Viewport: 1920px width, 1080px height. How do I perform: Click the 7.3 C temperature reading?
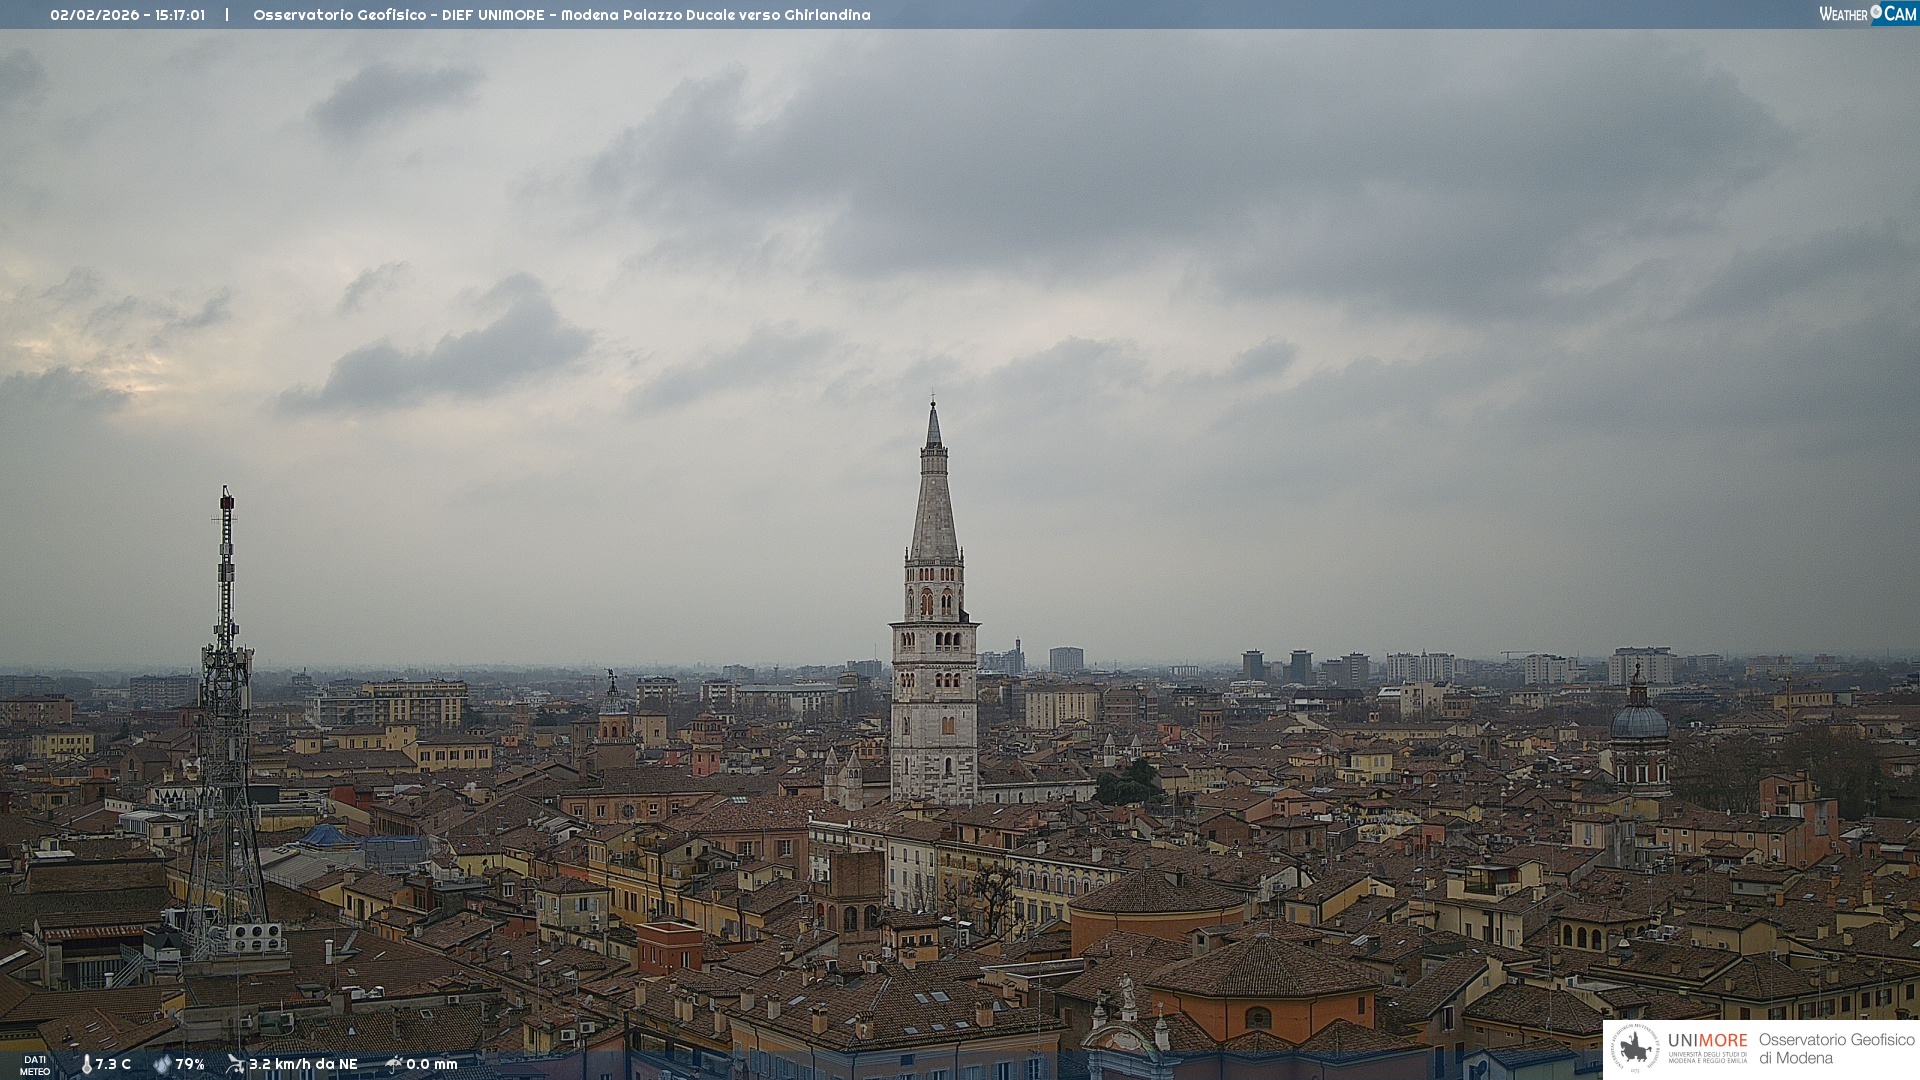pos(113,1064)
